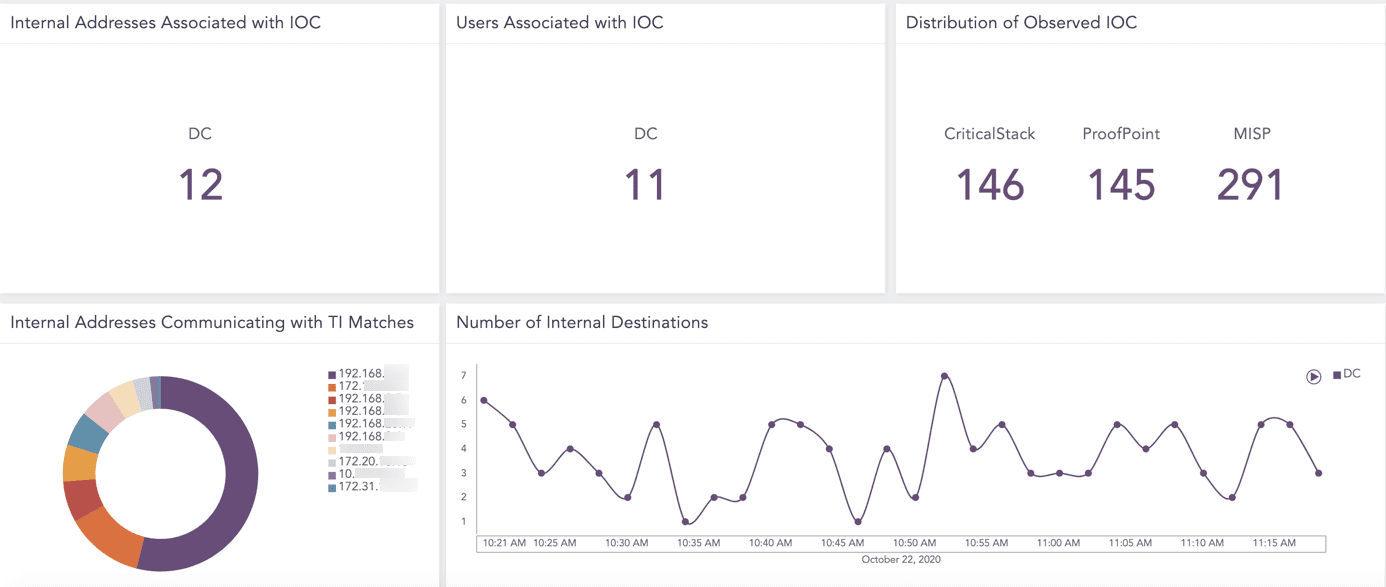Image resolution: width=1386 pixels, height=587 pixels.
Task: Click the pink 192.168 legend square
Action: tap(332, 436)
